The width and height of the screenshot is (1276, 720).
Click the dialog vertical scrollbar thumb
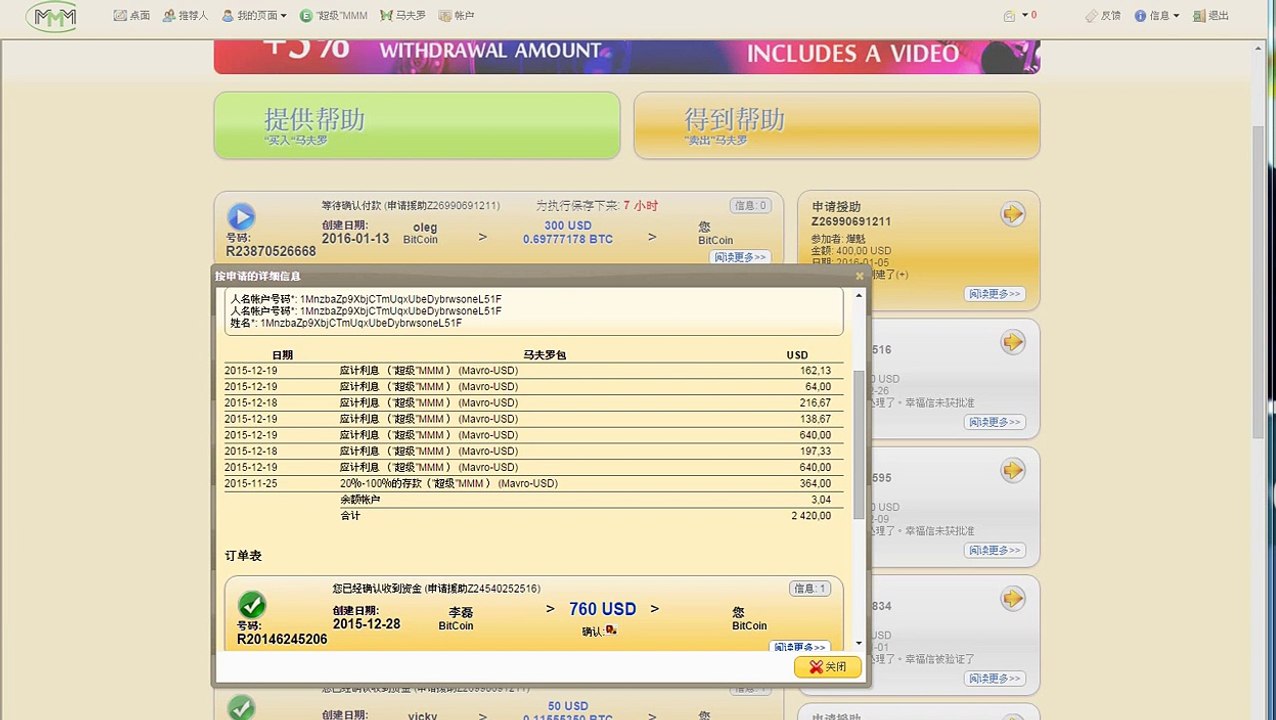(x=858, y=444)
